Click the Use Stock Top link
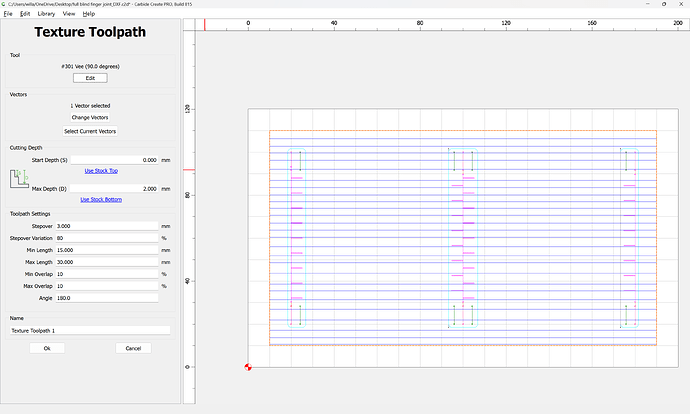This screenshot has height=414, width=690. (x=101, y=171)
